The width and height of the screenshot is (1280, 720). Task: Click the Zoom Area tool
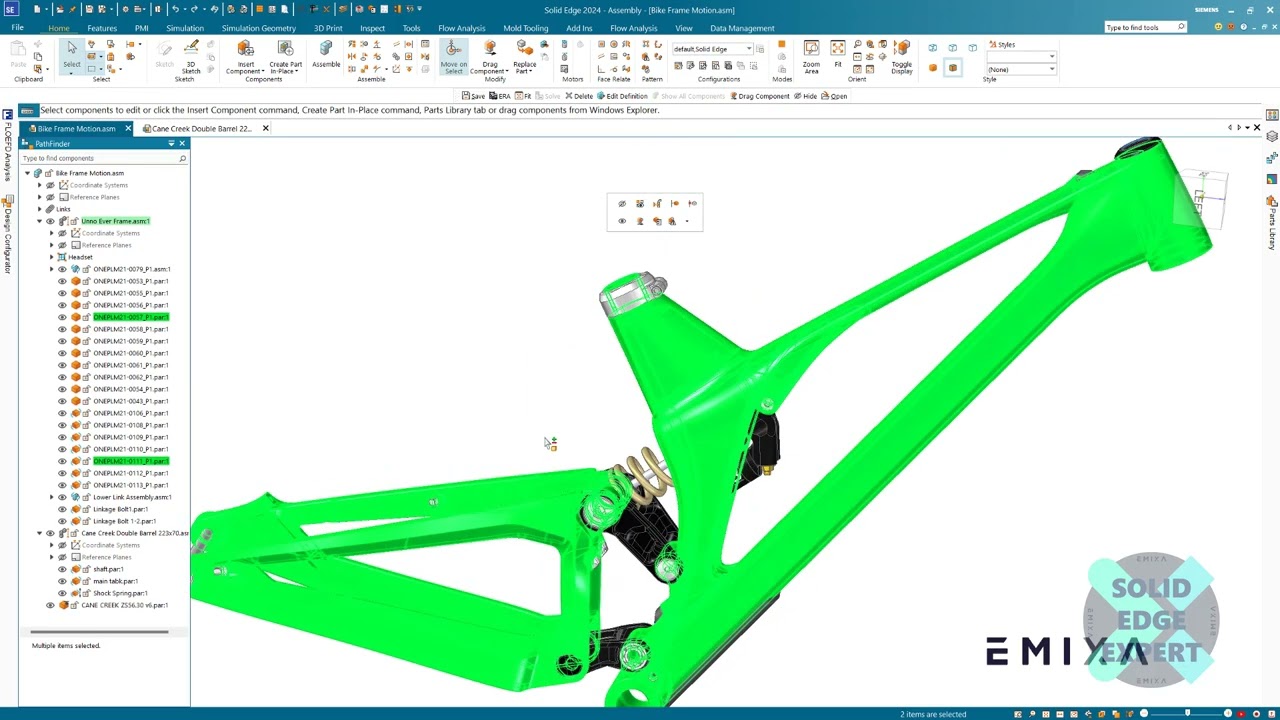pyautogui.click(x=811, y=58)
